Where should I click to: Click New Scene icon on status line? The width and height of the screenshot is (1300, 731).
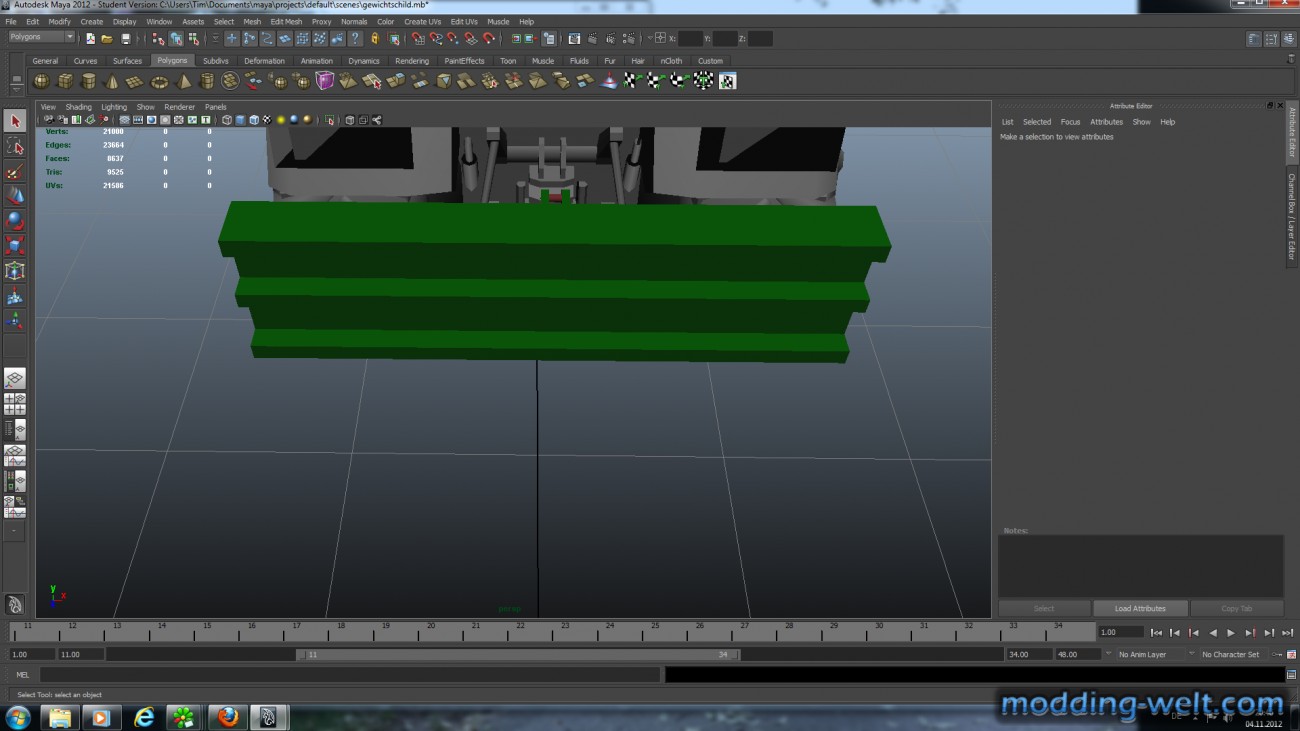click(x=90, y=39)
